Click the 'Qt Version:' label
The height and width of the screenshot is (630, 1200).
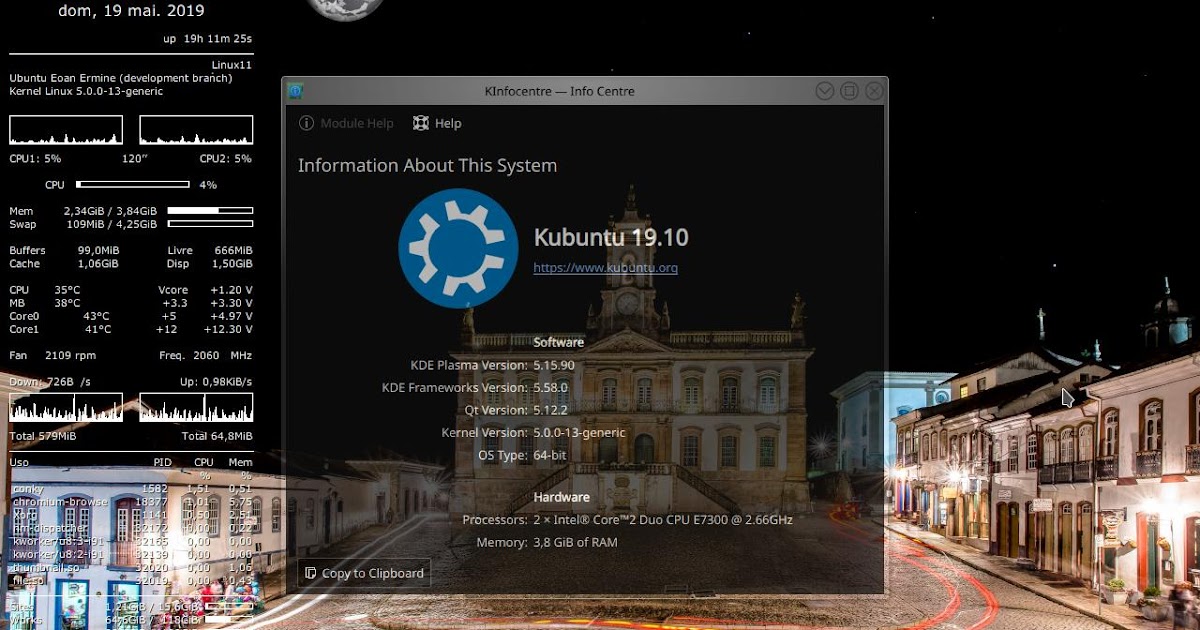tap(496, 410)
